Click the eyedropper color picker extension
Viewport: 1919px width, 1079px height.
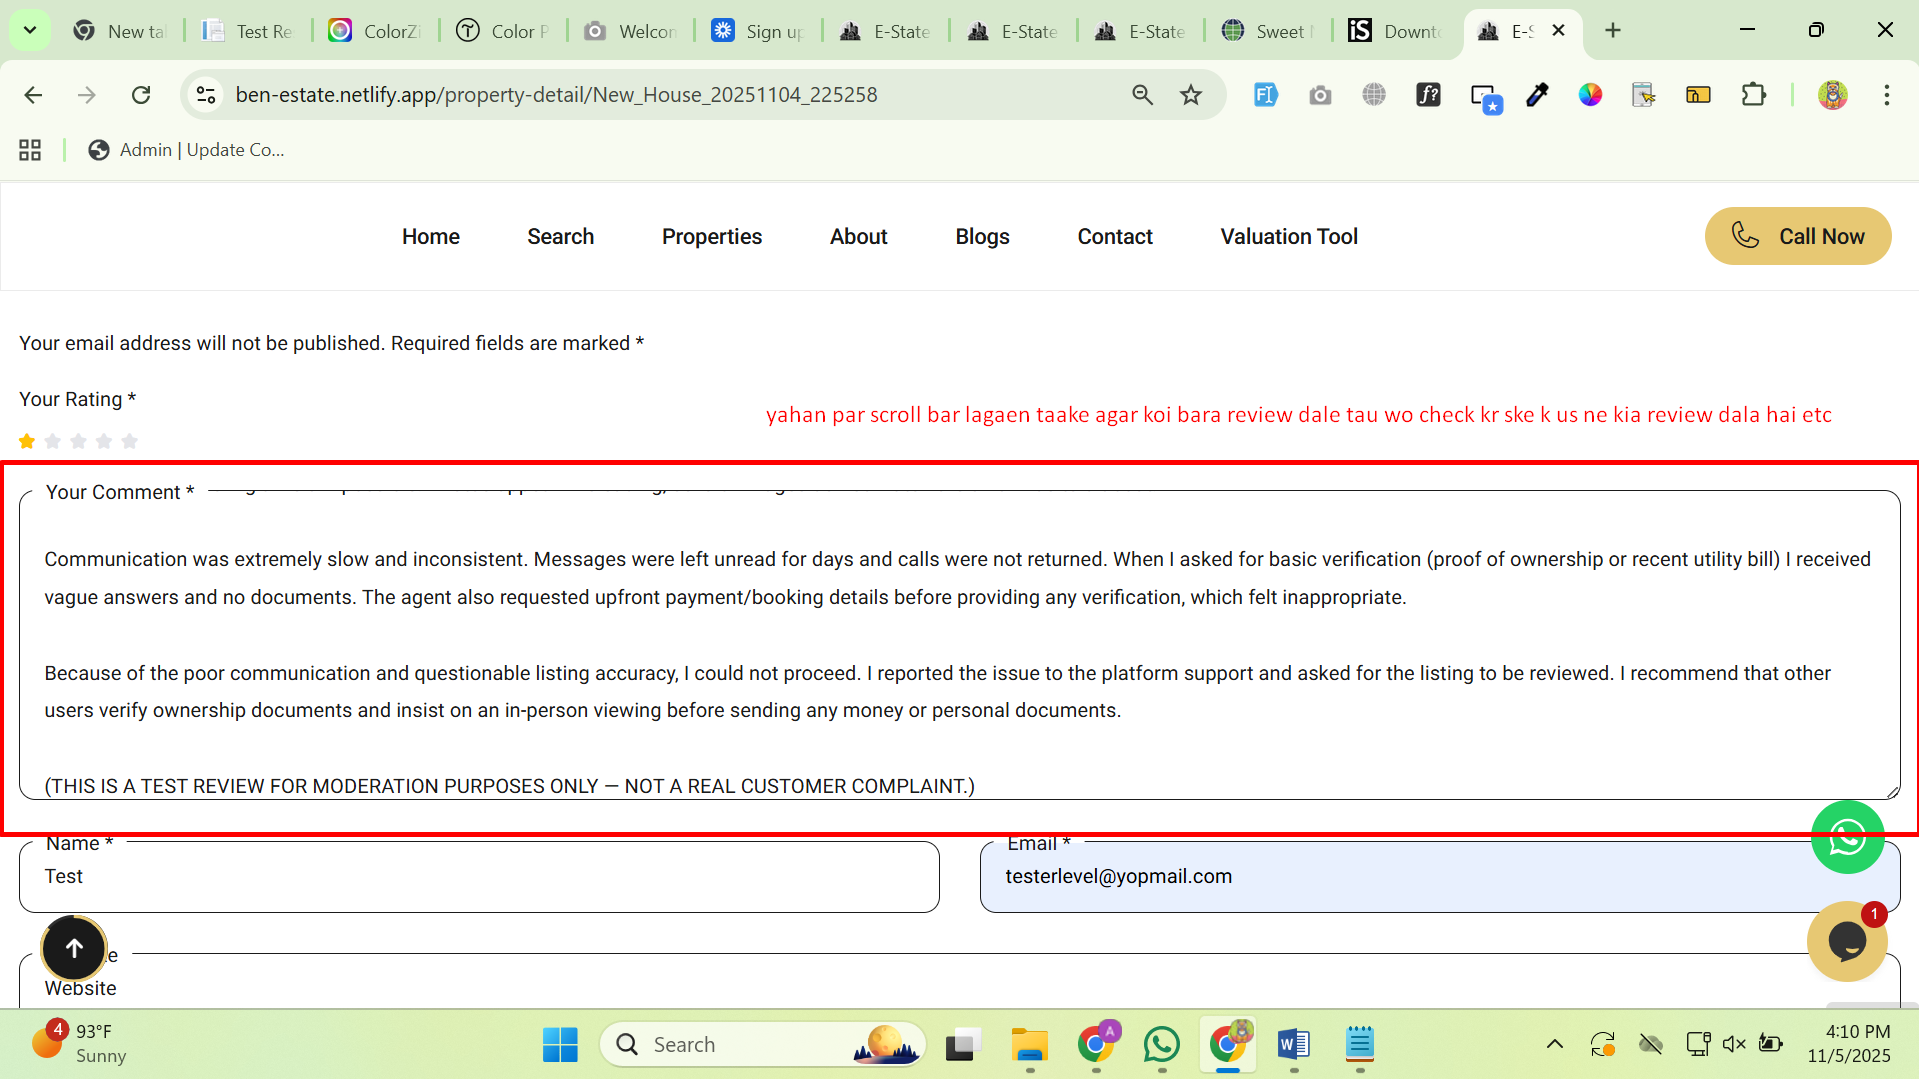click(1537, 95)
